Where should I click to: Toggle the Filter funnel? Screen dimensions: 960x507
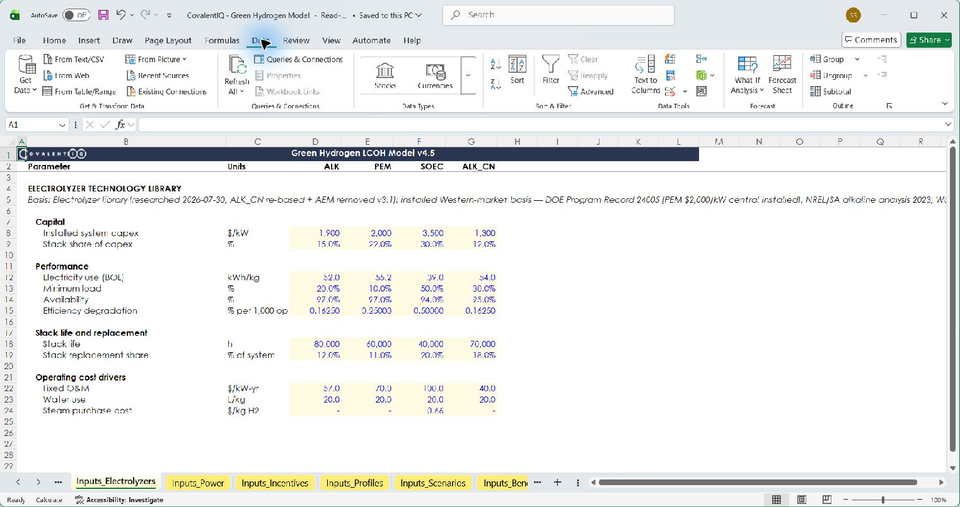coord(551,70)
